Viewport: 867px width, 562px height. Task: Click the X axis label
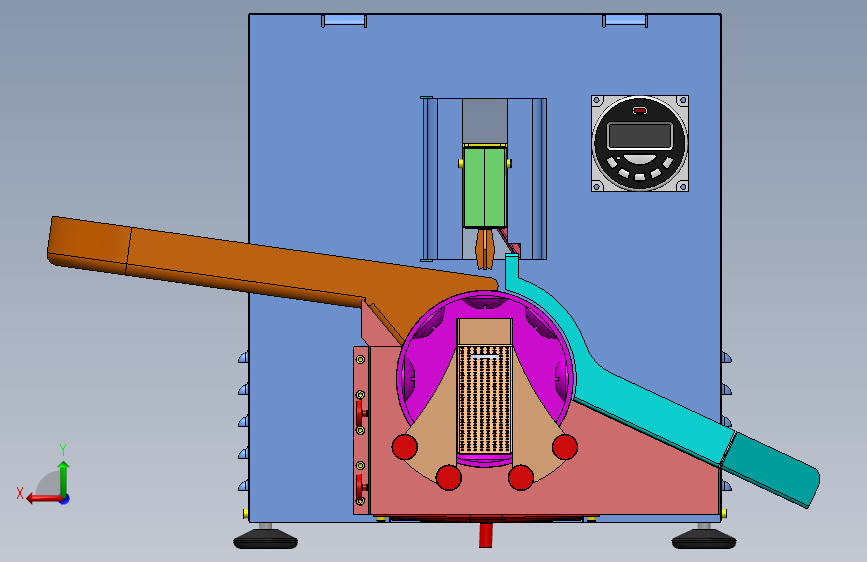pos(20,493)
